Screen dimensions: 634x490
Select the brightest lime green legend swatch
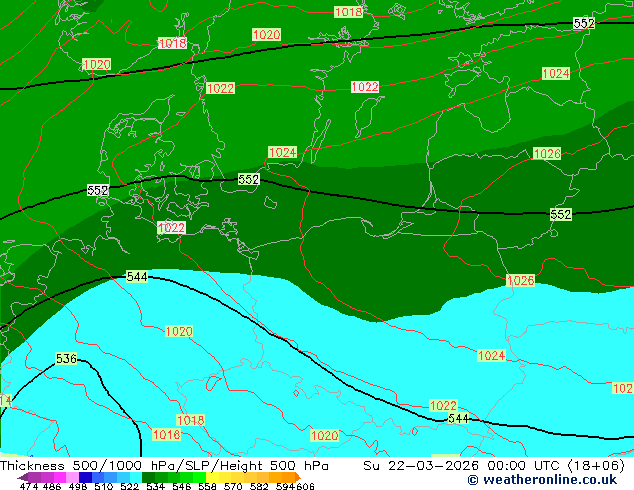199,477
